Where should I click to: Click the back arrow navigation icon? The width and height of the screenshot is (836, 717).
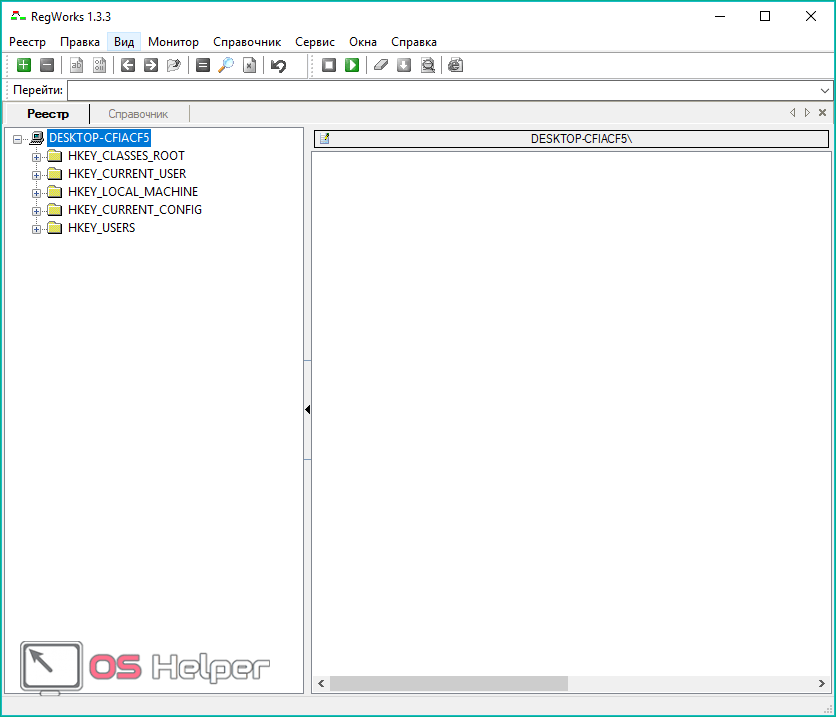tap(128, 66)
